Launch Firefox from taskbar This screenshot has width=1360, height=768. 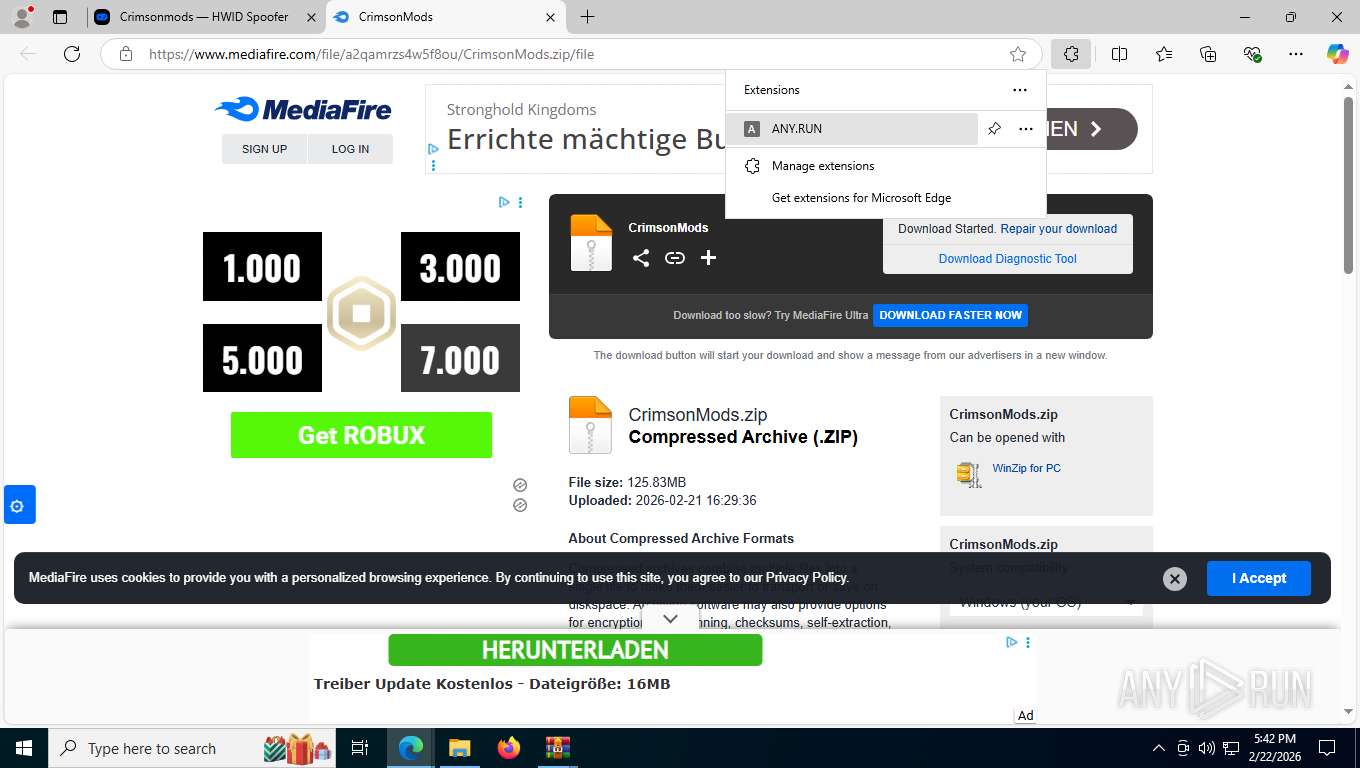tap(509, 748)
